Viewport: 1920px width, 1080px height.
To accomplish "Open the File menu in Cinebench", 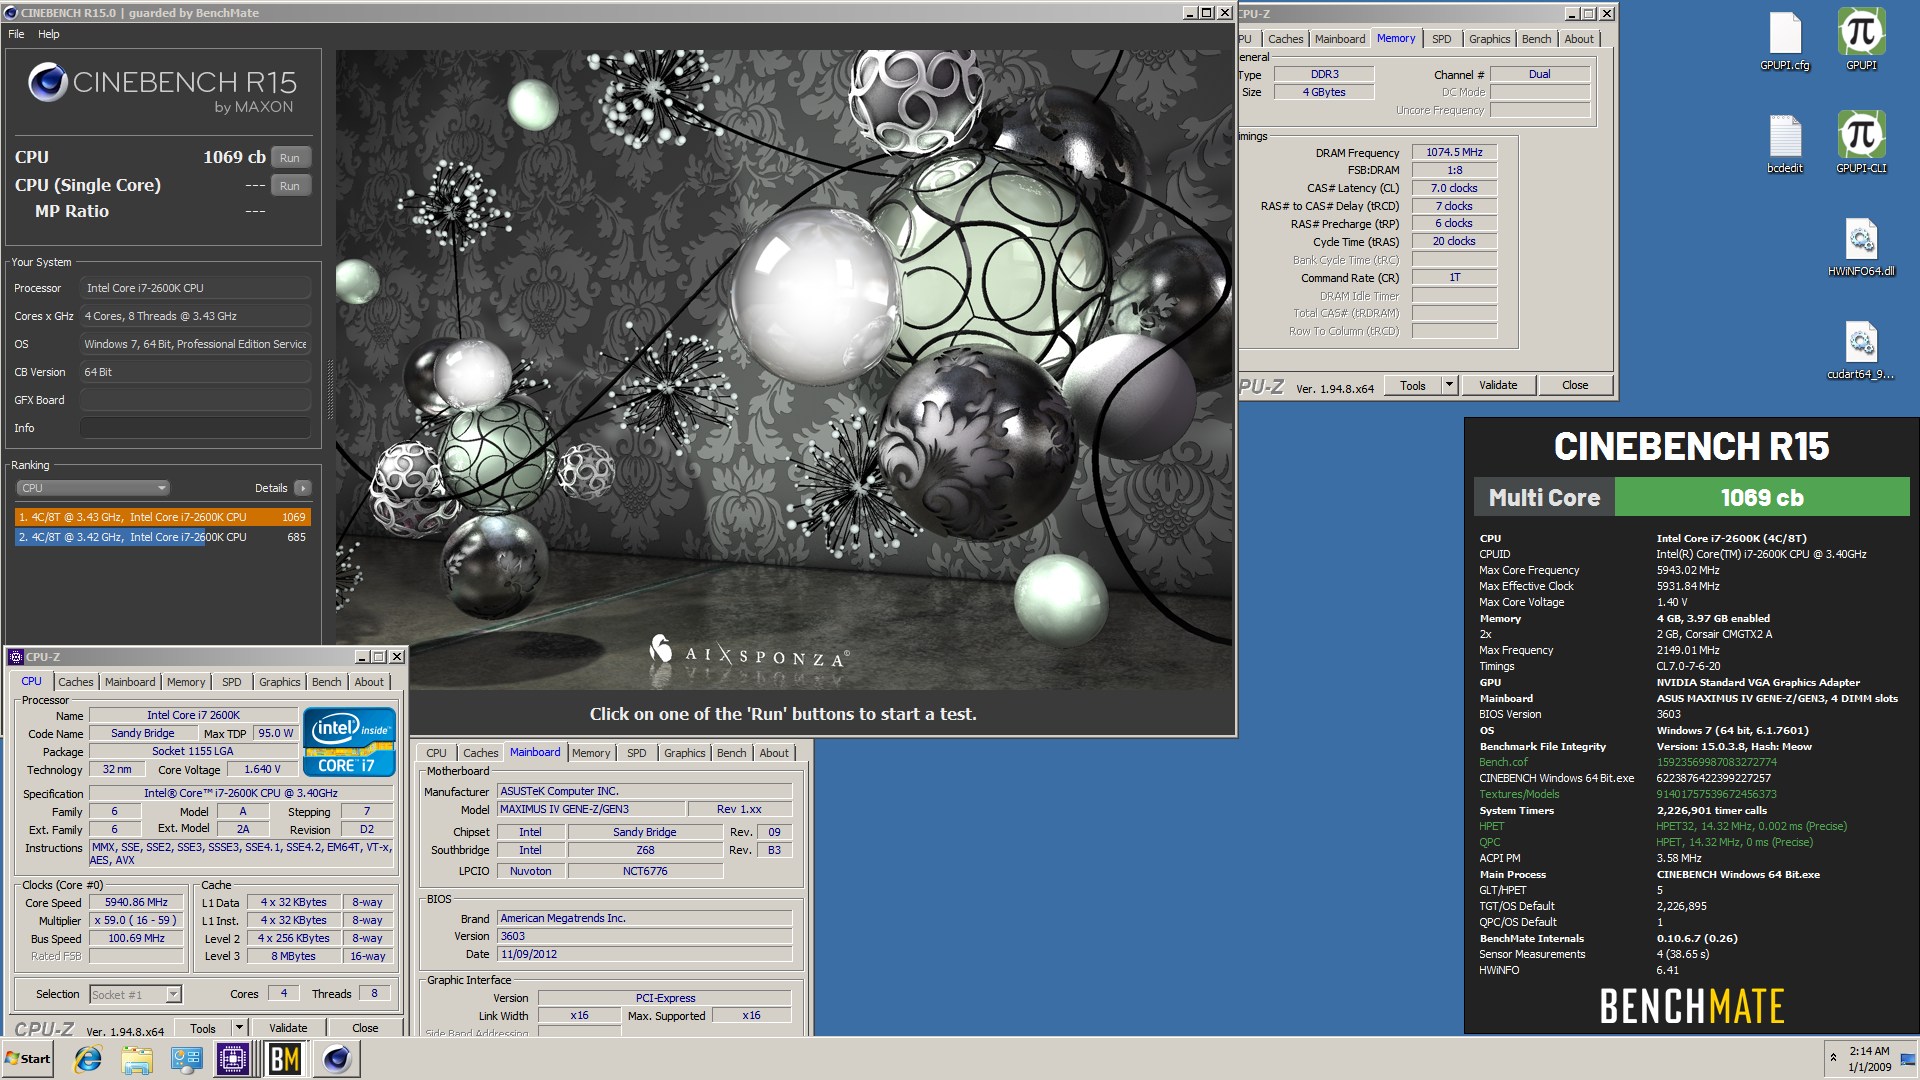I will pos(16,34).
